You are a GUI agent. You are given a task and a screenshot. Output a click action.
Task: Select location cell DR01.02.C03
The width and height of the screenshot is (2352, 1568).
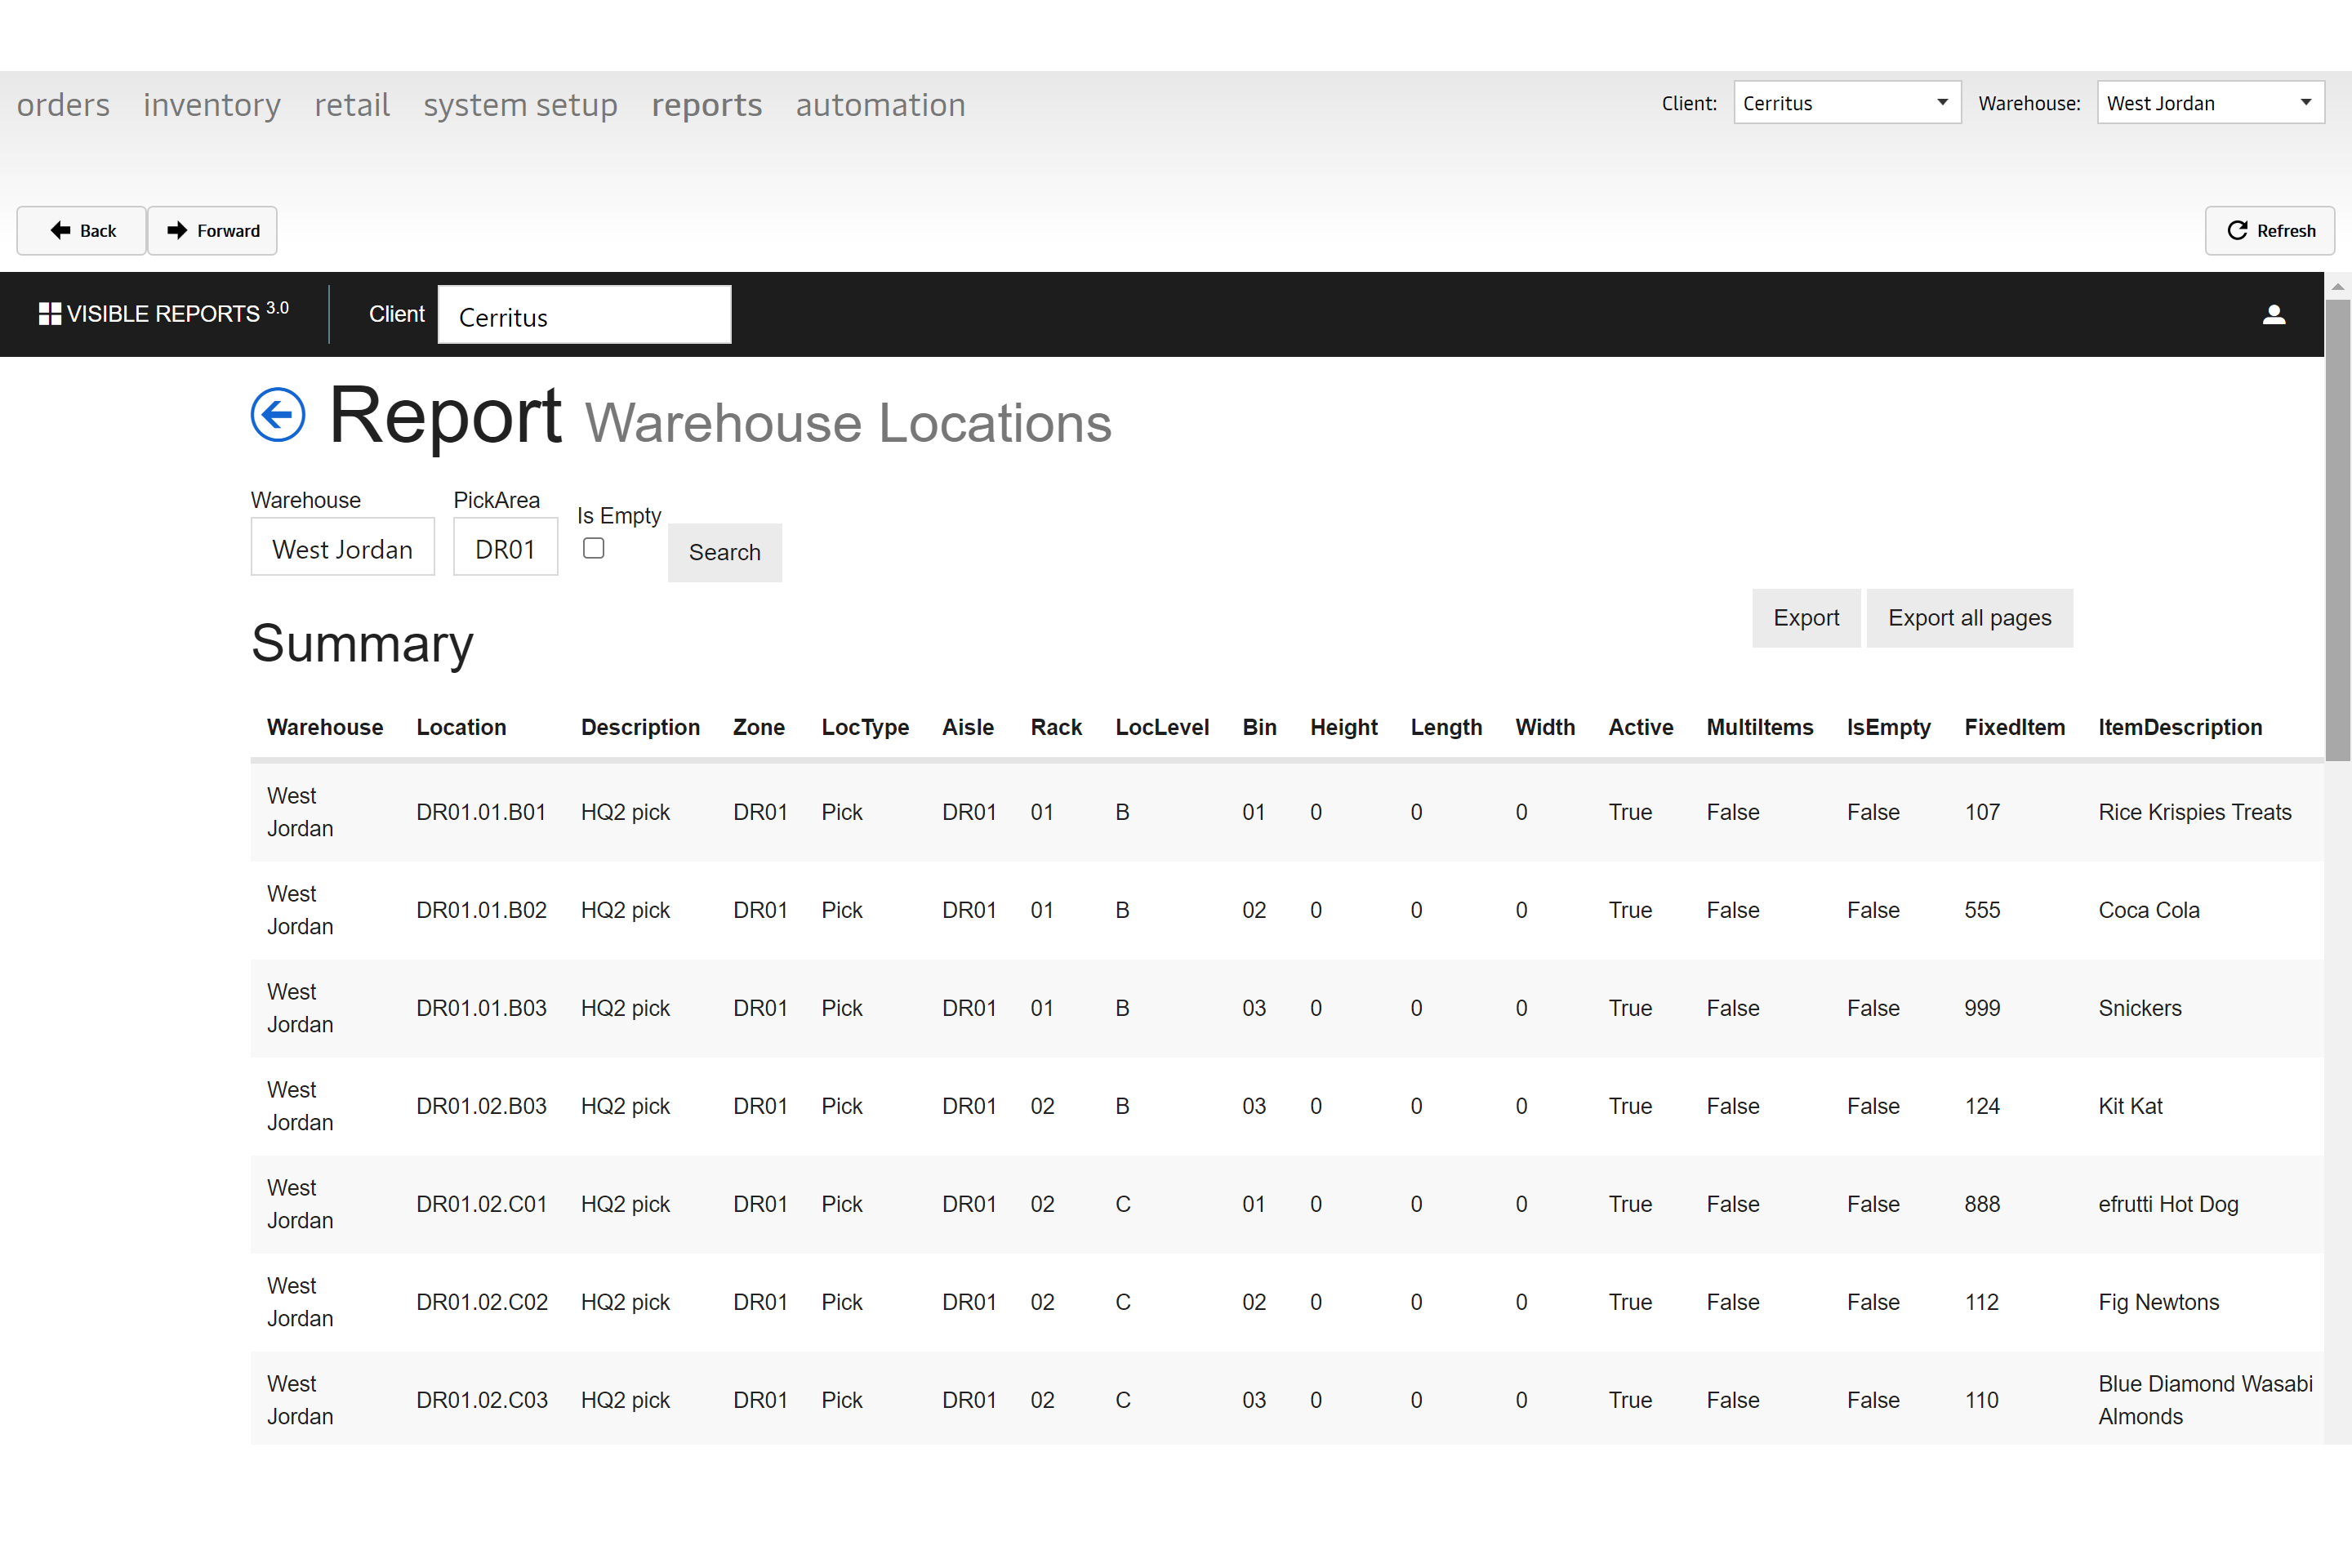tap(482, 1400)
